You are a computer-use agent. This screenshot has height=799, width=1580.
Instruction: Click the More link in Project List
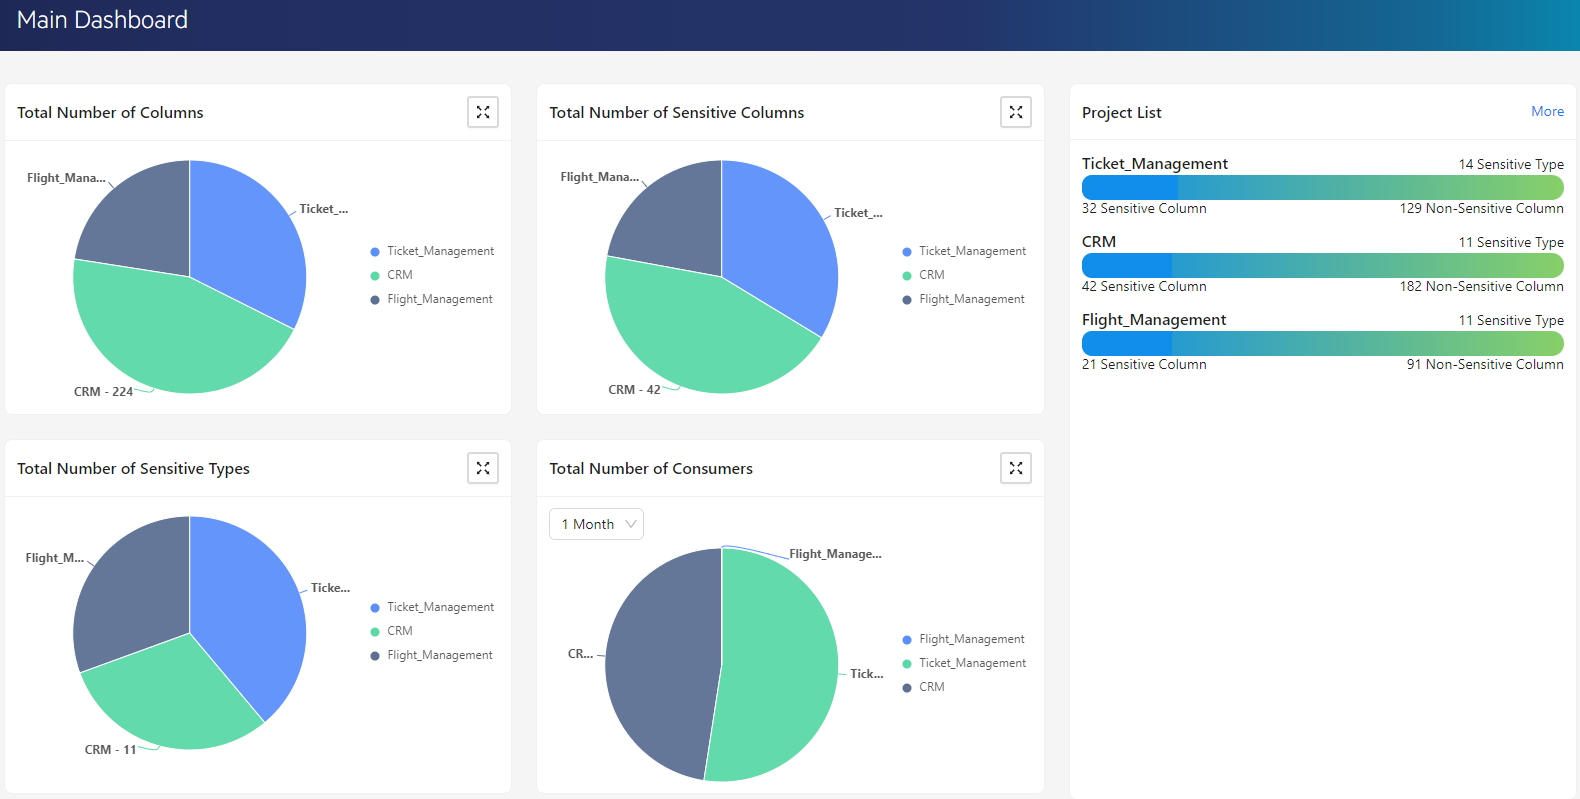[x=1547, y=112]
